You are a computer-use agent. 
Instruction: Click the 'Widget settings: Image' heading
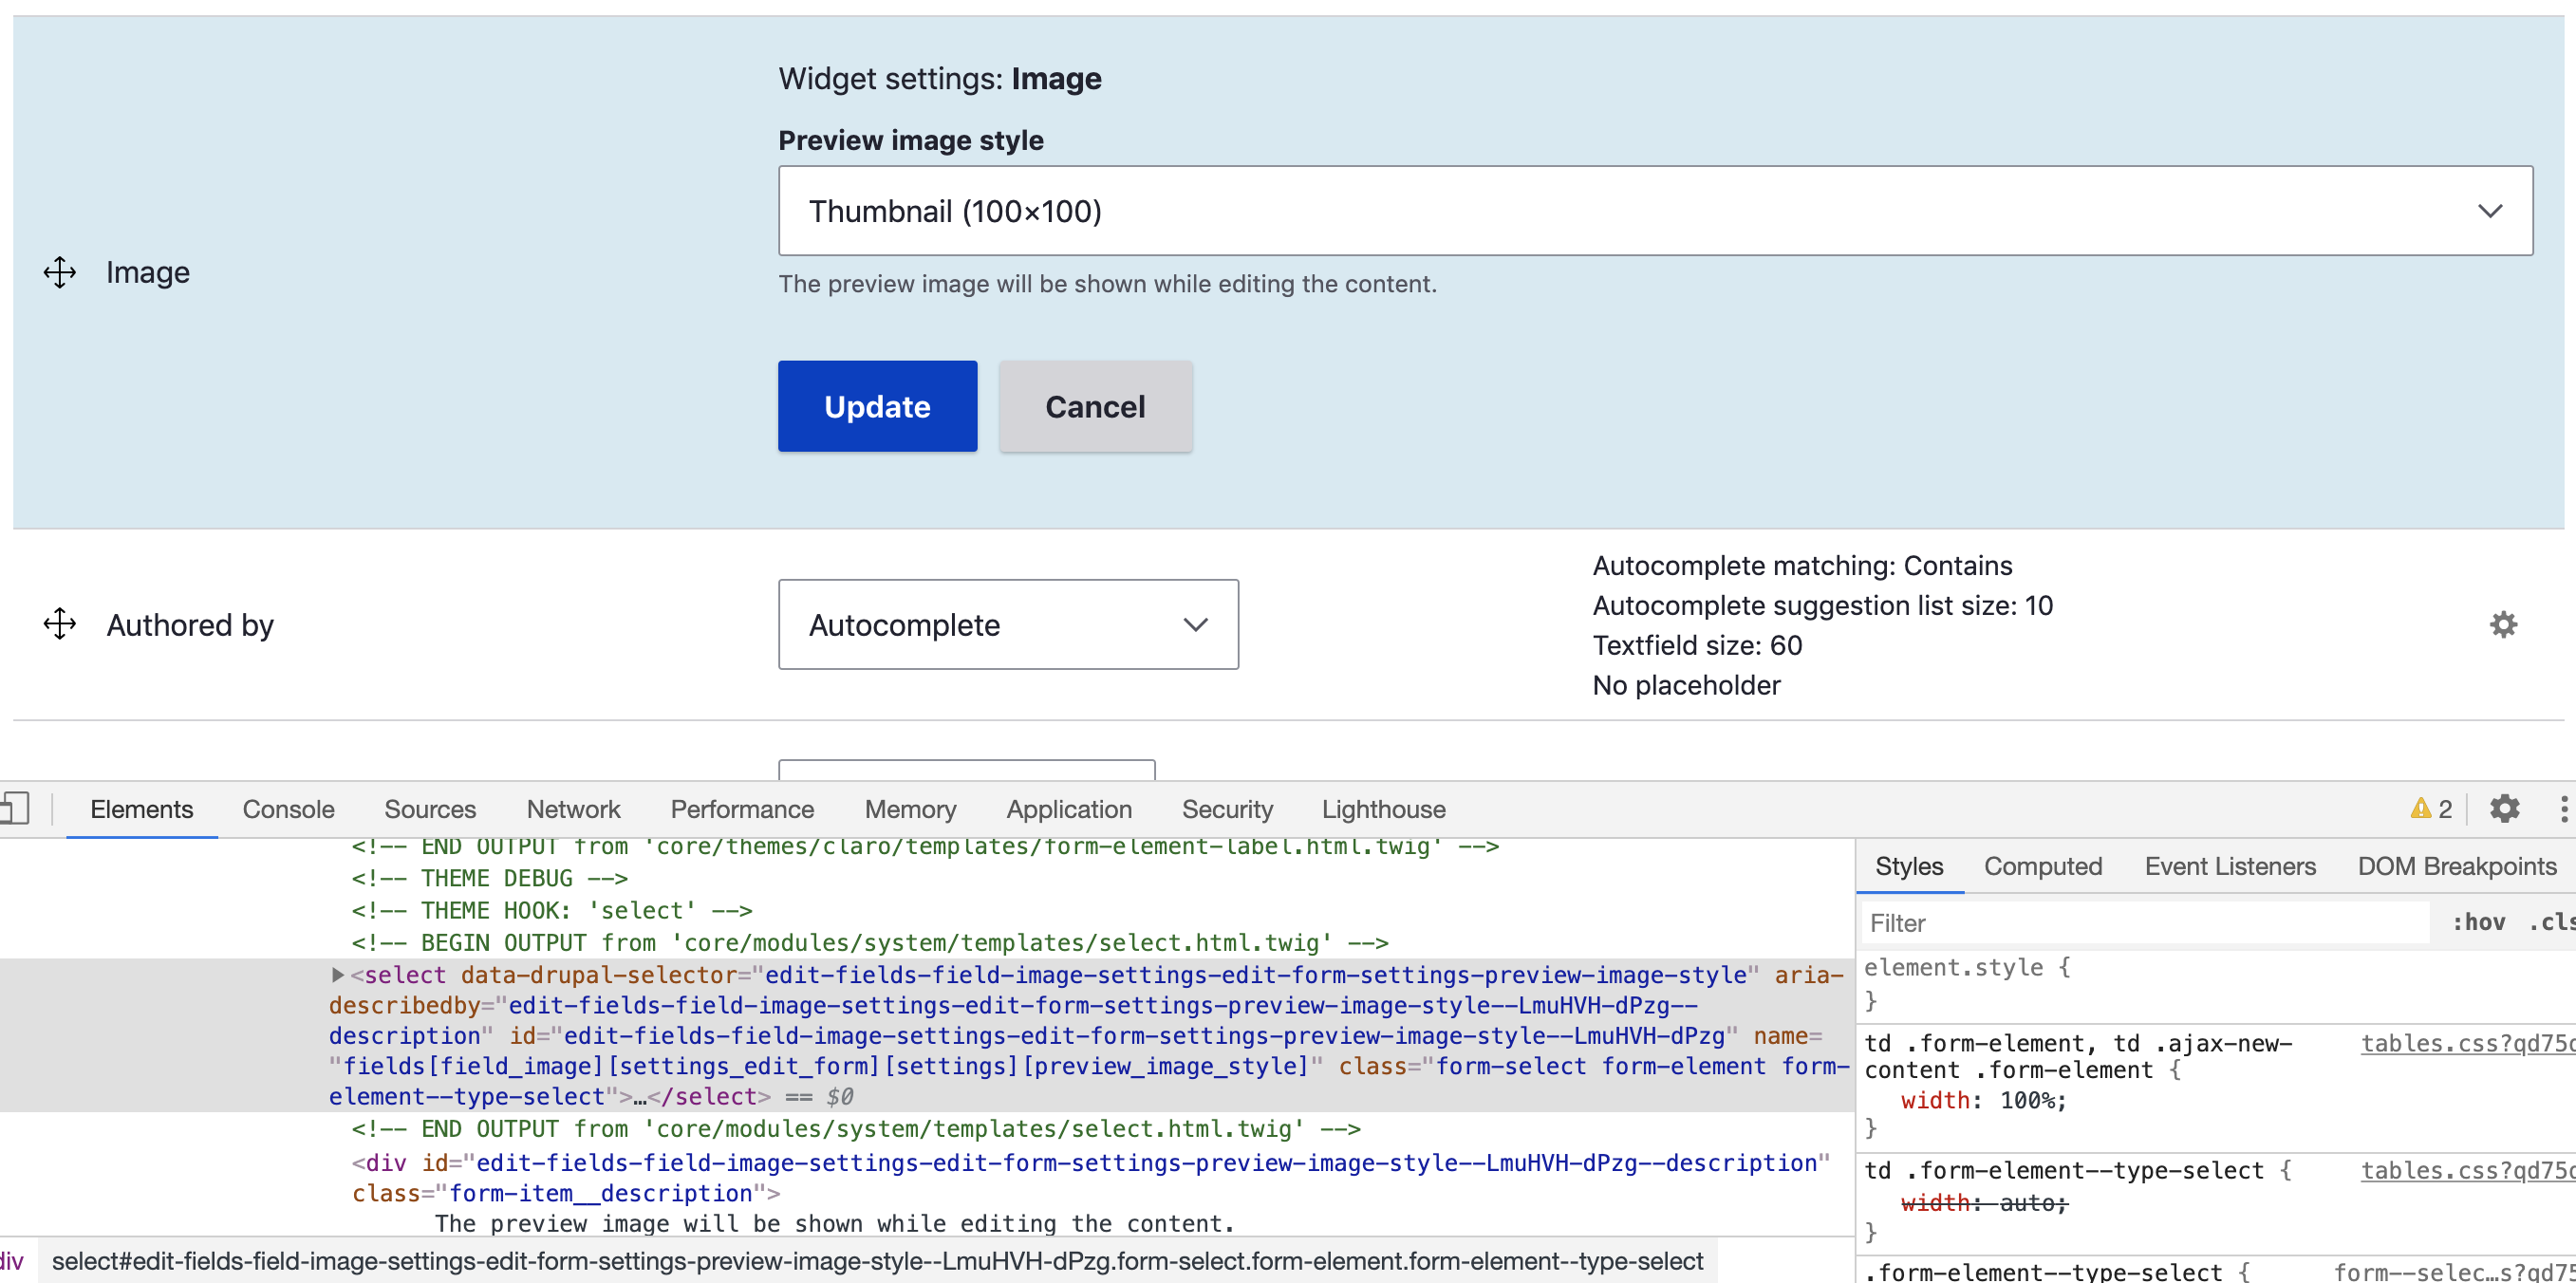[x=940, y=78]
